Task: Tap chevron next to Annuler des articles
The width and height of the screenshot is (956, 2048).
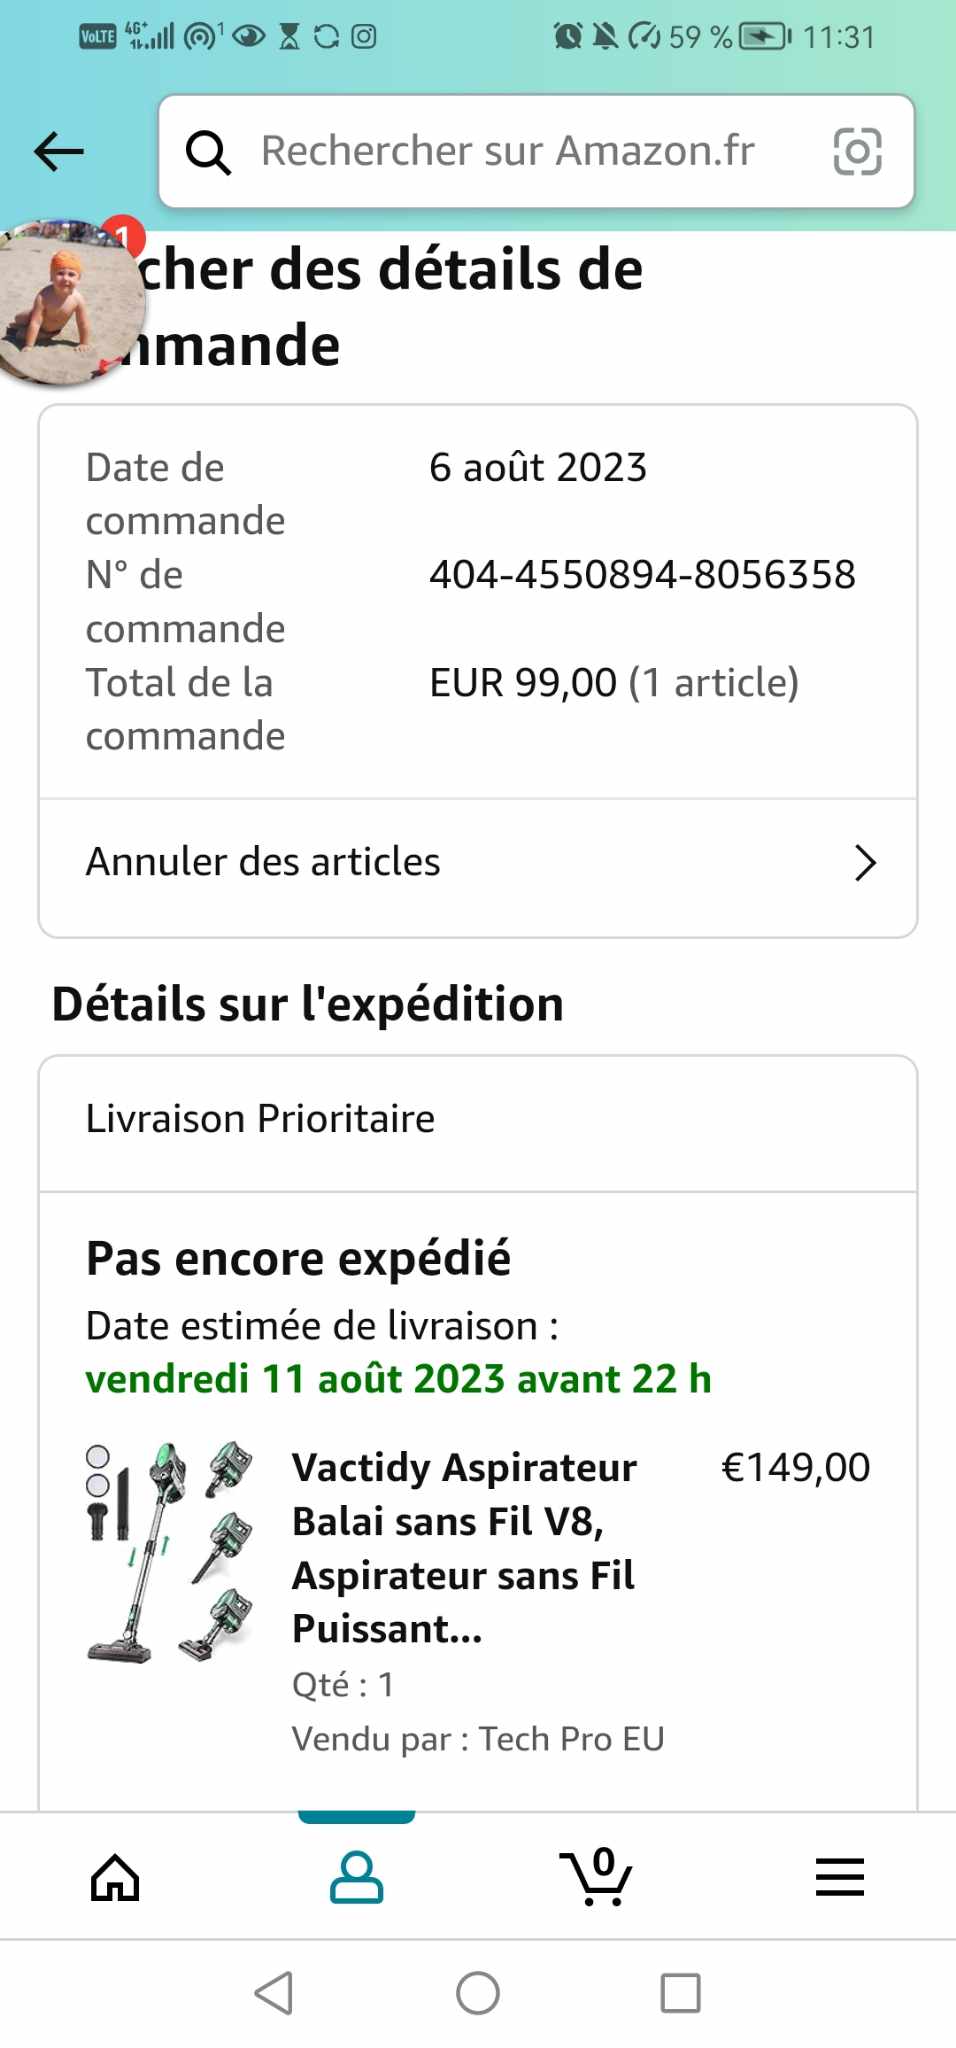Action: [865, 863]
